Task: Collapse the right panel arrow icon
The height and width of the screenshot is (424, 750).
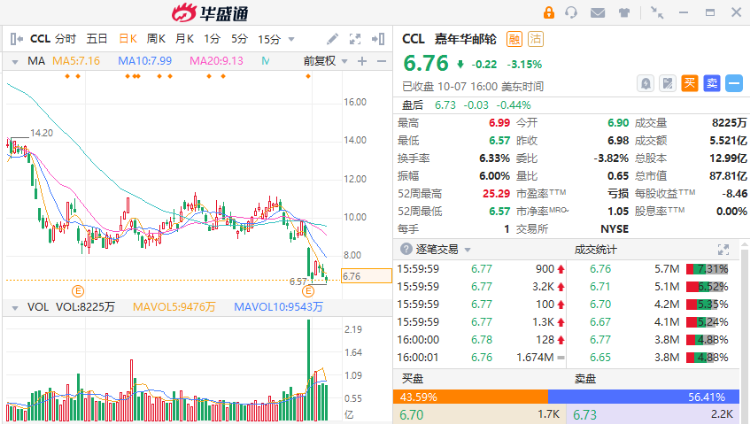Action: (378, 39)
